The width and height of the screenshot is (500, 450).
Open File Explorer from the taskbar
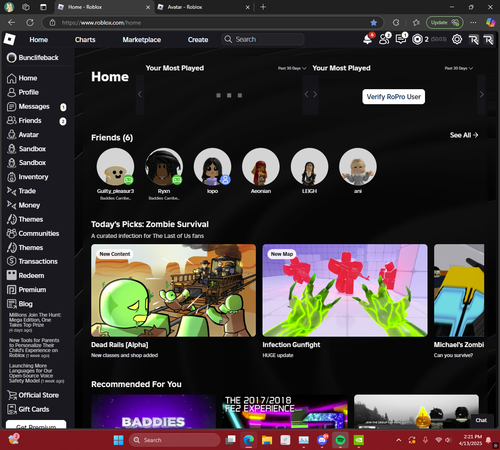tap(267, 440)
